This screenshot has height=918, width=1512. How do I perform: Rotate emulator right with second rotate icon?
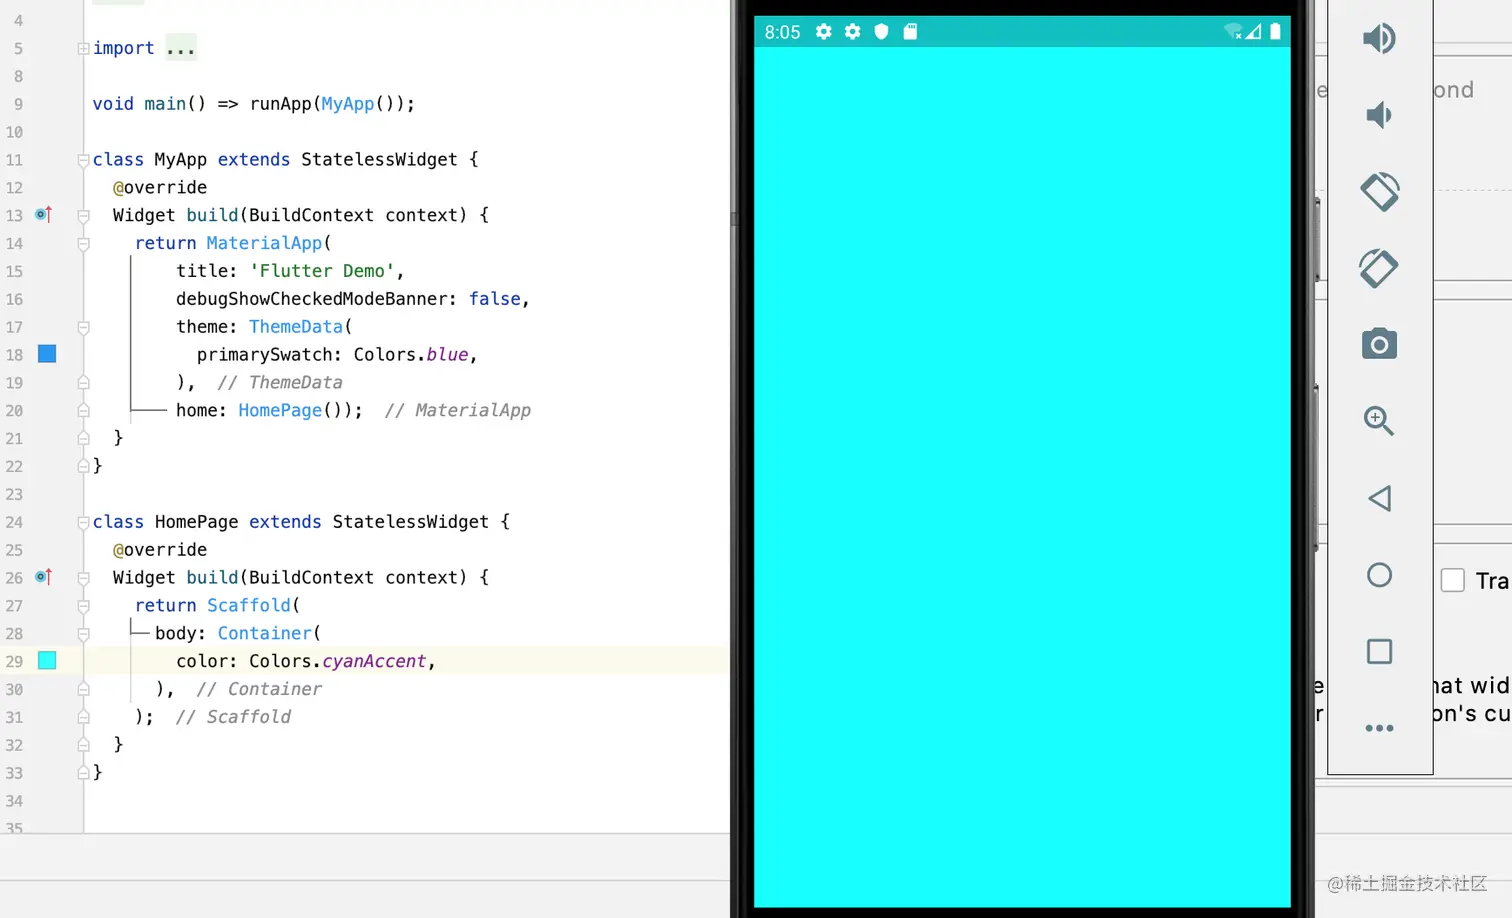(1379, 268)
